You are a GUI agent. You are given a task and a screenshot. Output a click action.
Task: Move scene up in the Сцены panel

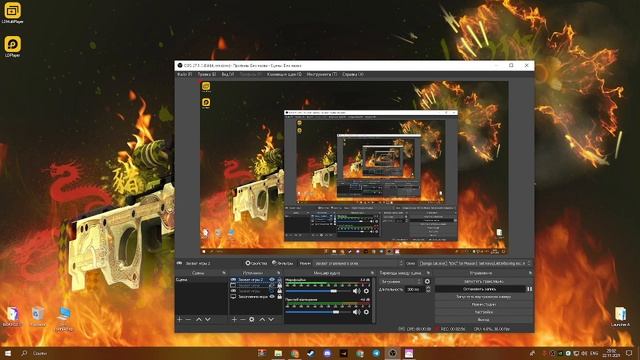199,319
